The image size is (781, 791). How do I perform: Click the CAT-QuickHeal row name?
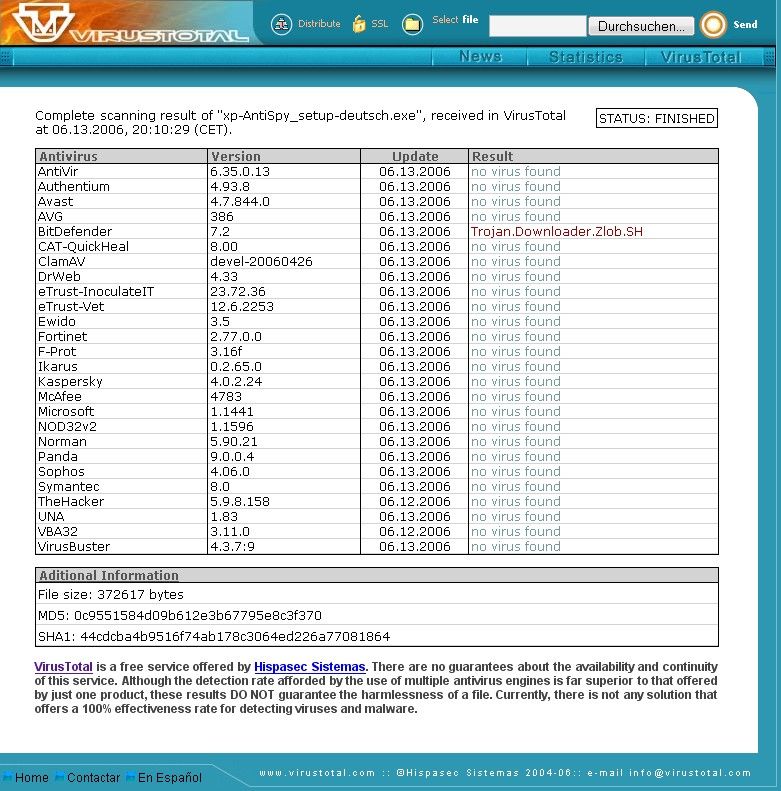83,247
